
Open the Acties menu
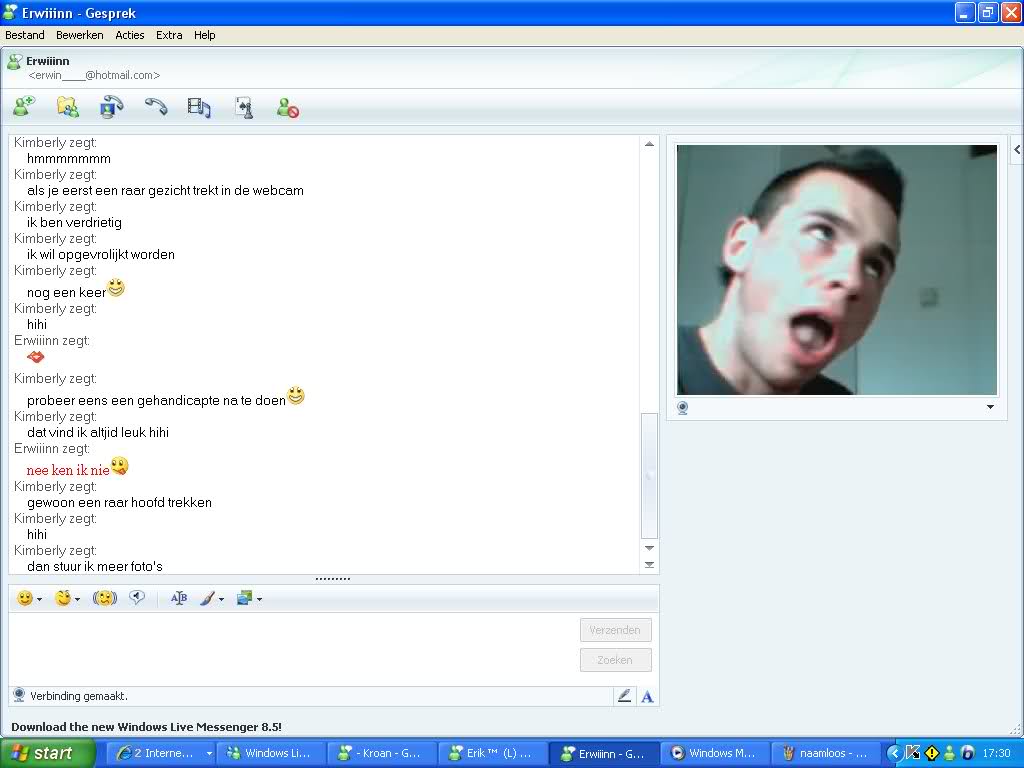[x=130, y=35]
